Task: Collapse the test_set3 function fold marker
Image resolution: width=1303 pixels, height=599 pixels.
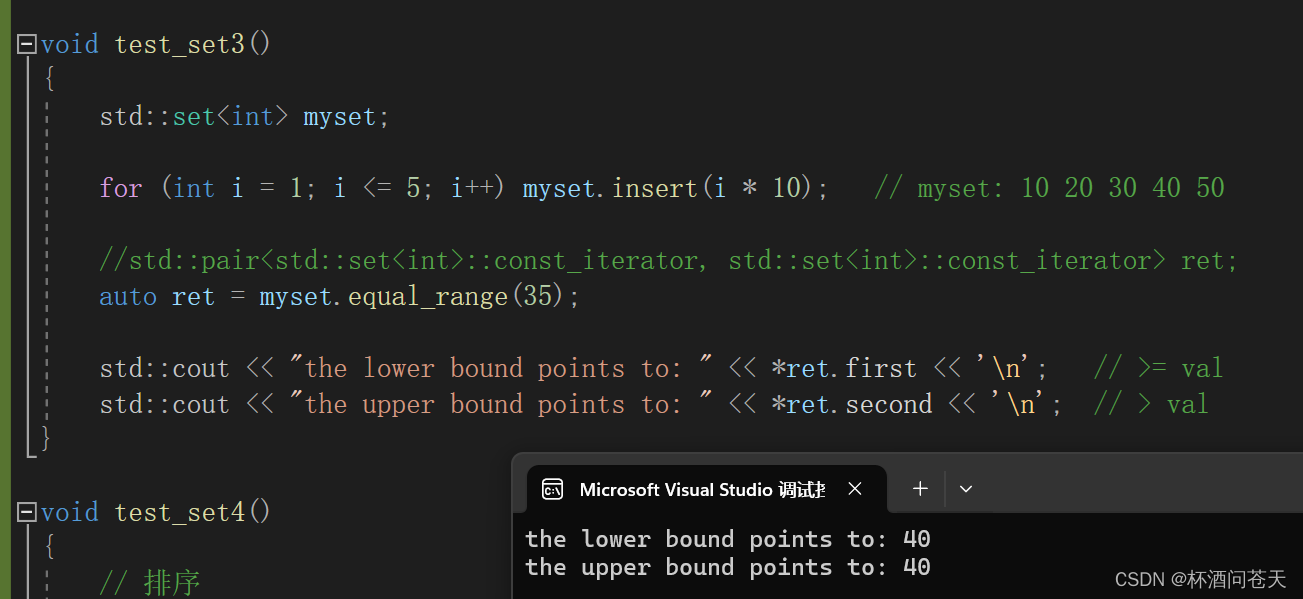Action: click(x=25, y=43)
